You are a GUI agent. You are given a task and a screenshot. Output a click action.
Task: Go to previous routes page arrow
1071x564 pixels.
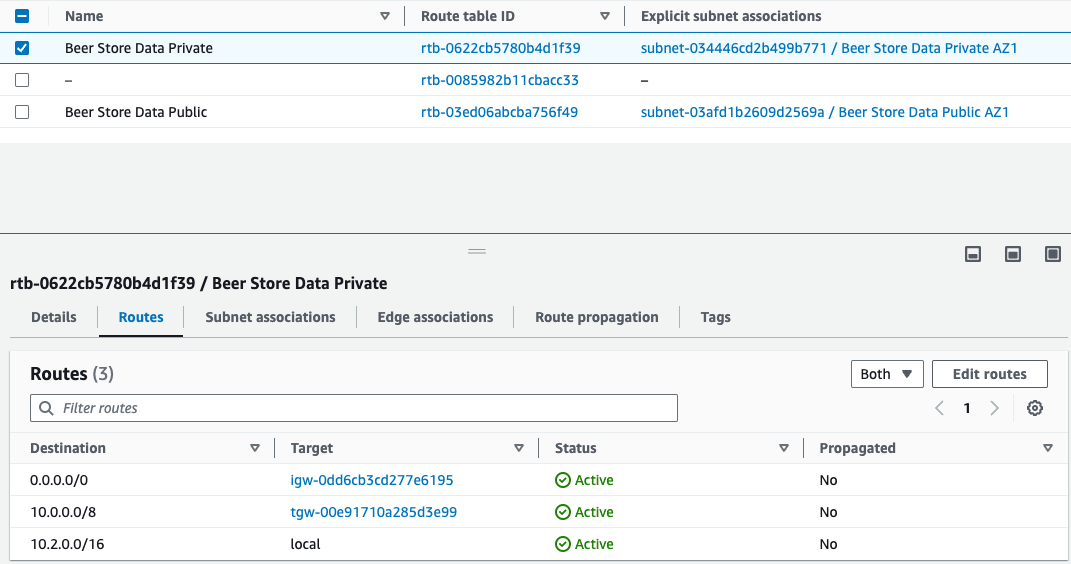pyautogui.click(x=939, y=408)
